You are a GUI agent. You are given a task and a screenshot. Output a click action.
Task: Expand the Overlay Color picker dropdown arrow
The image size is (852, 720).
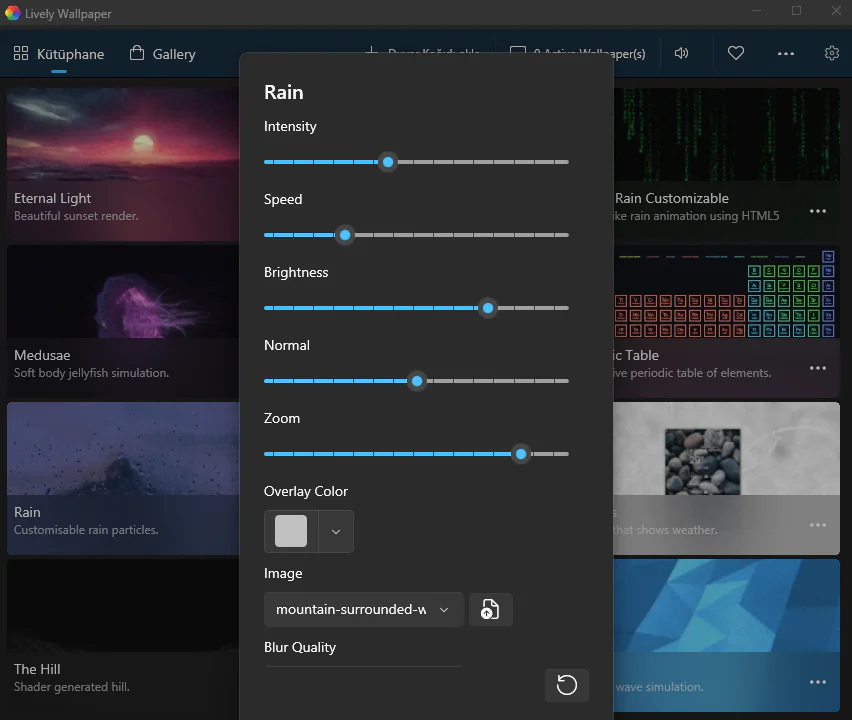coord(336,532)
